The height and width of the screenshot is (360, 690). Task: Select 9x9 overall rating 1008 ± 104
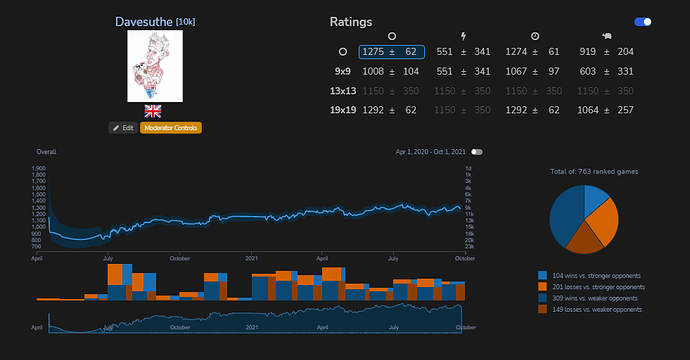(392, 71)
